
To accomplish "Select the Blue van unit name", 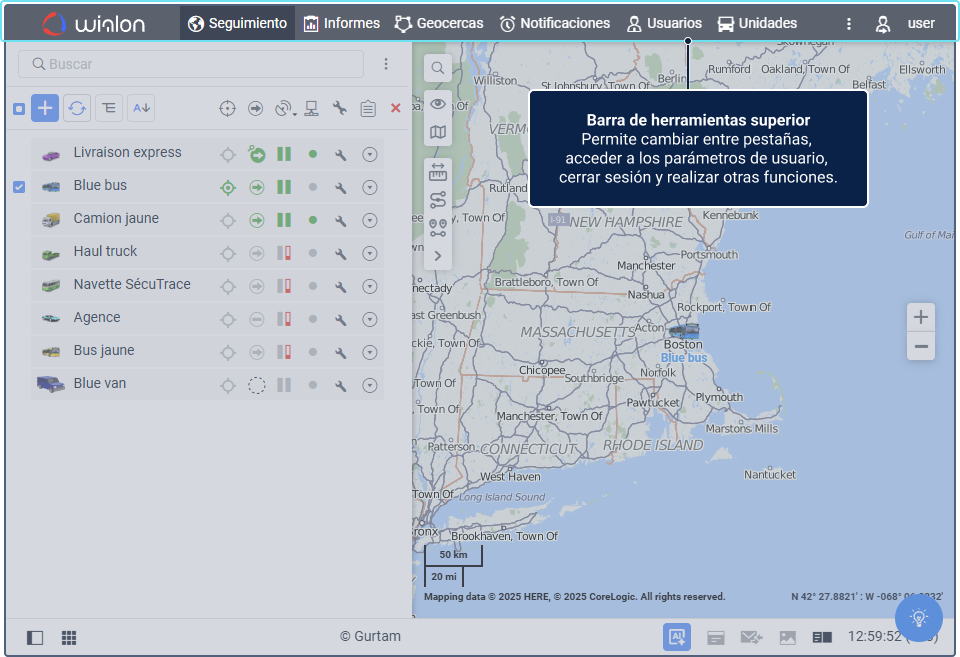I will (x=100, y=383).
